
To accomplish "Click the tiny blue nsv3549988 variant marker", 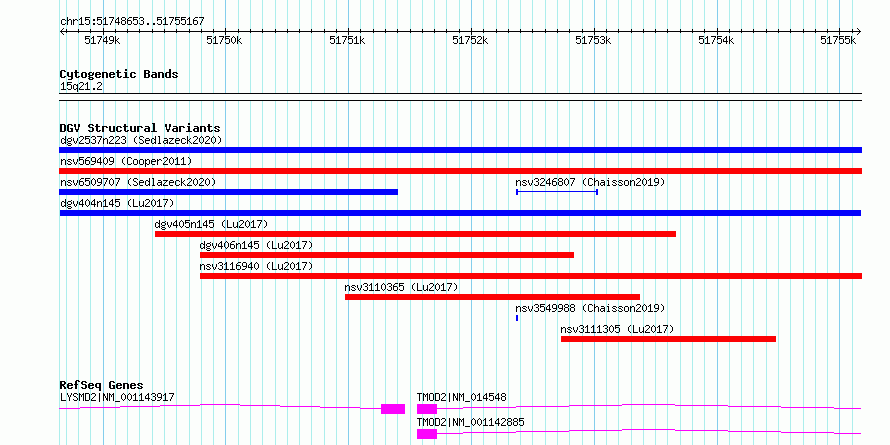I will tap(517, 318).
